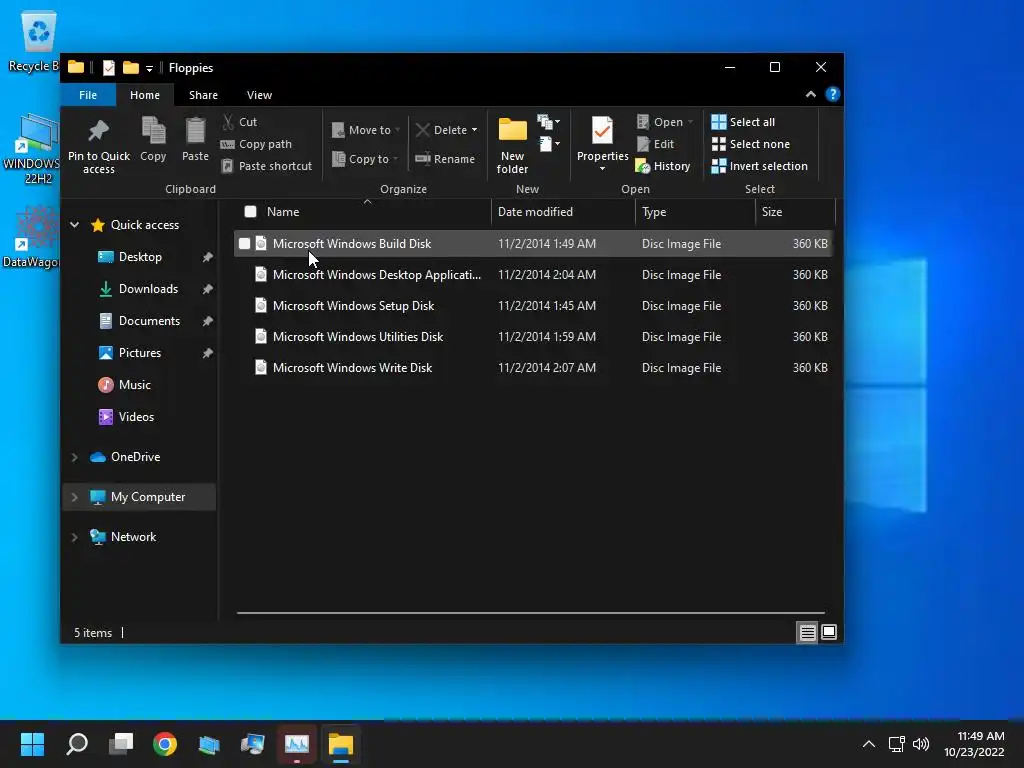The image size is (1024, 768).
Task: Open Documents in navigation pane
Action: [x=140, y=321]
